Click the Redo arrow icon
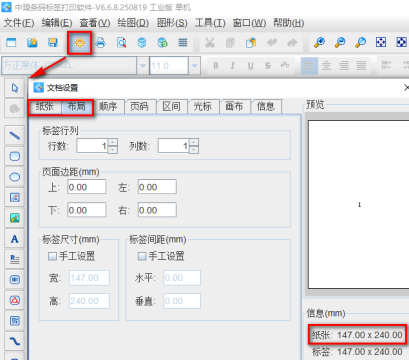409x361 pixels. (x=292, y=43)
